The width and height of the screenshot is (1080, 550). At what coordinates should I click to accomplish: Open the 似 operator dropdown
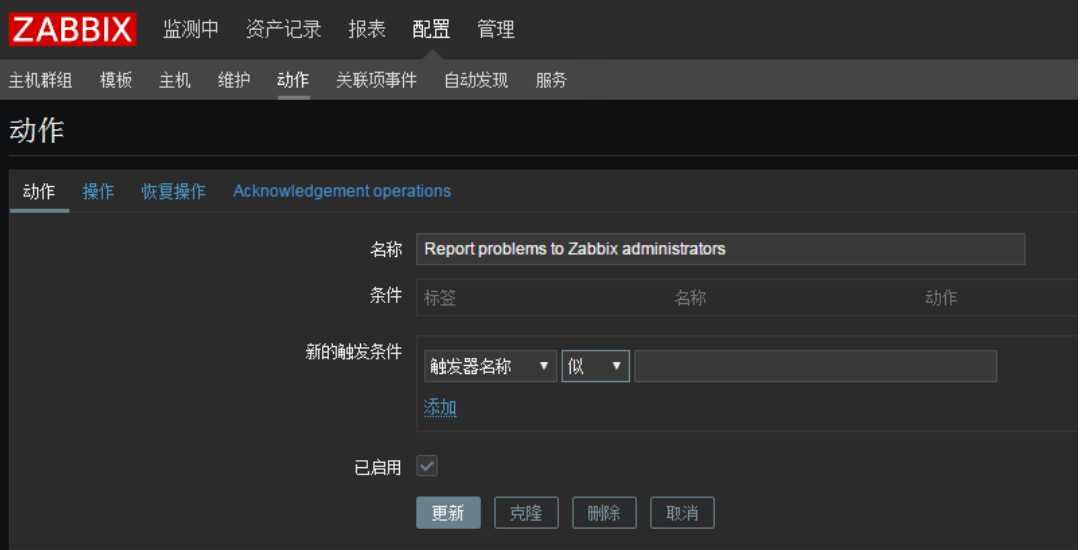[595, 366]
